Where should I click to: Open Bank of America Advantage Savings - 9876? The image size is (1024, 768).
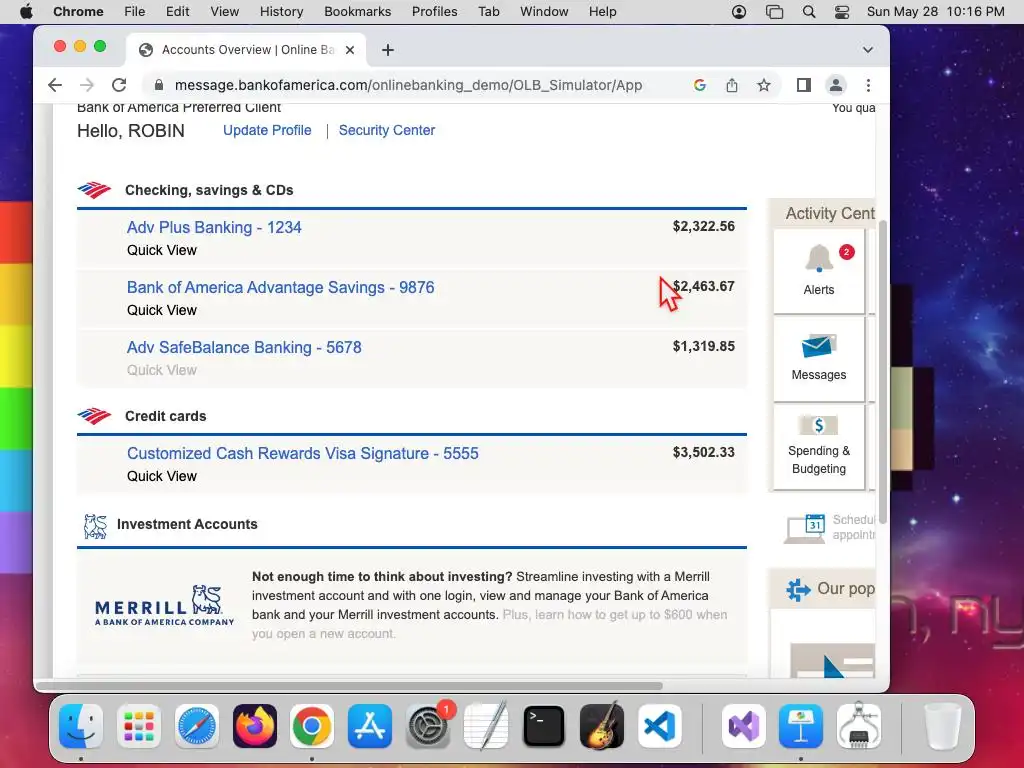[x=281, y=287]
